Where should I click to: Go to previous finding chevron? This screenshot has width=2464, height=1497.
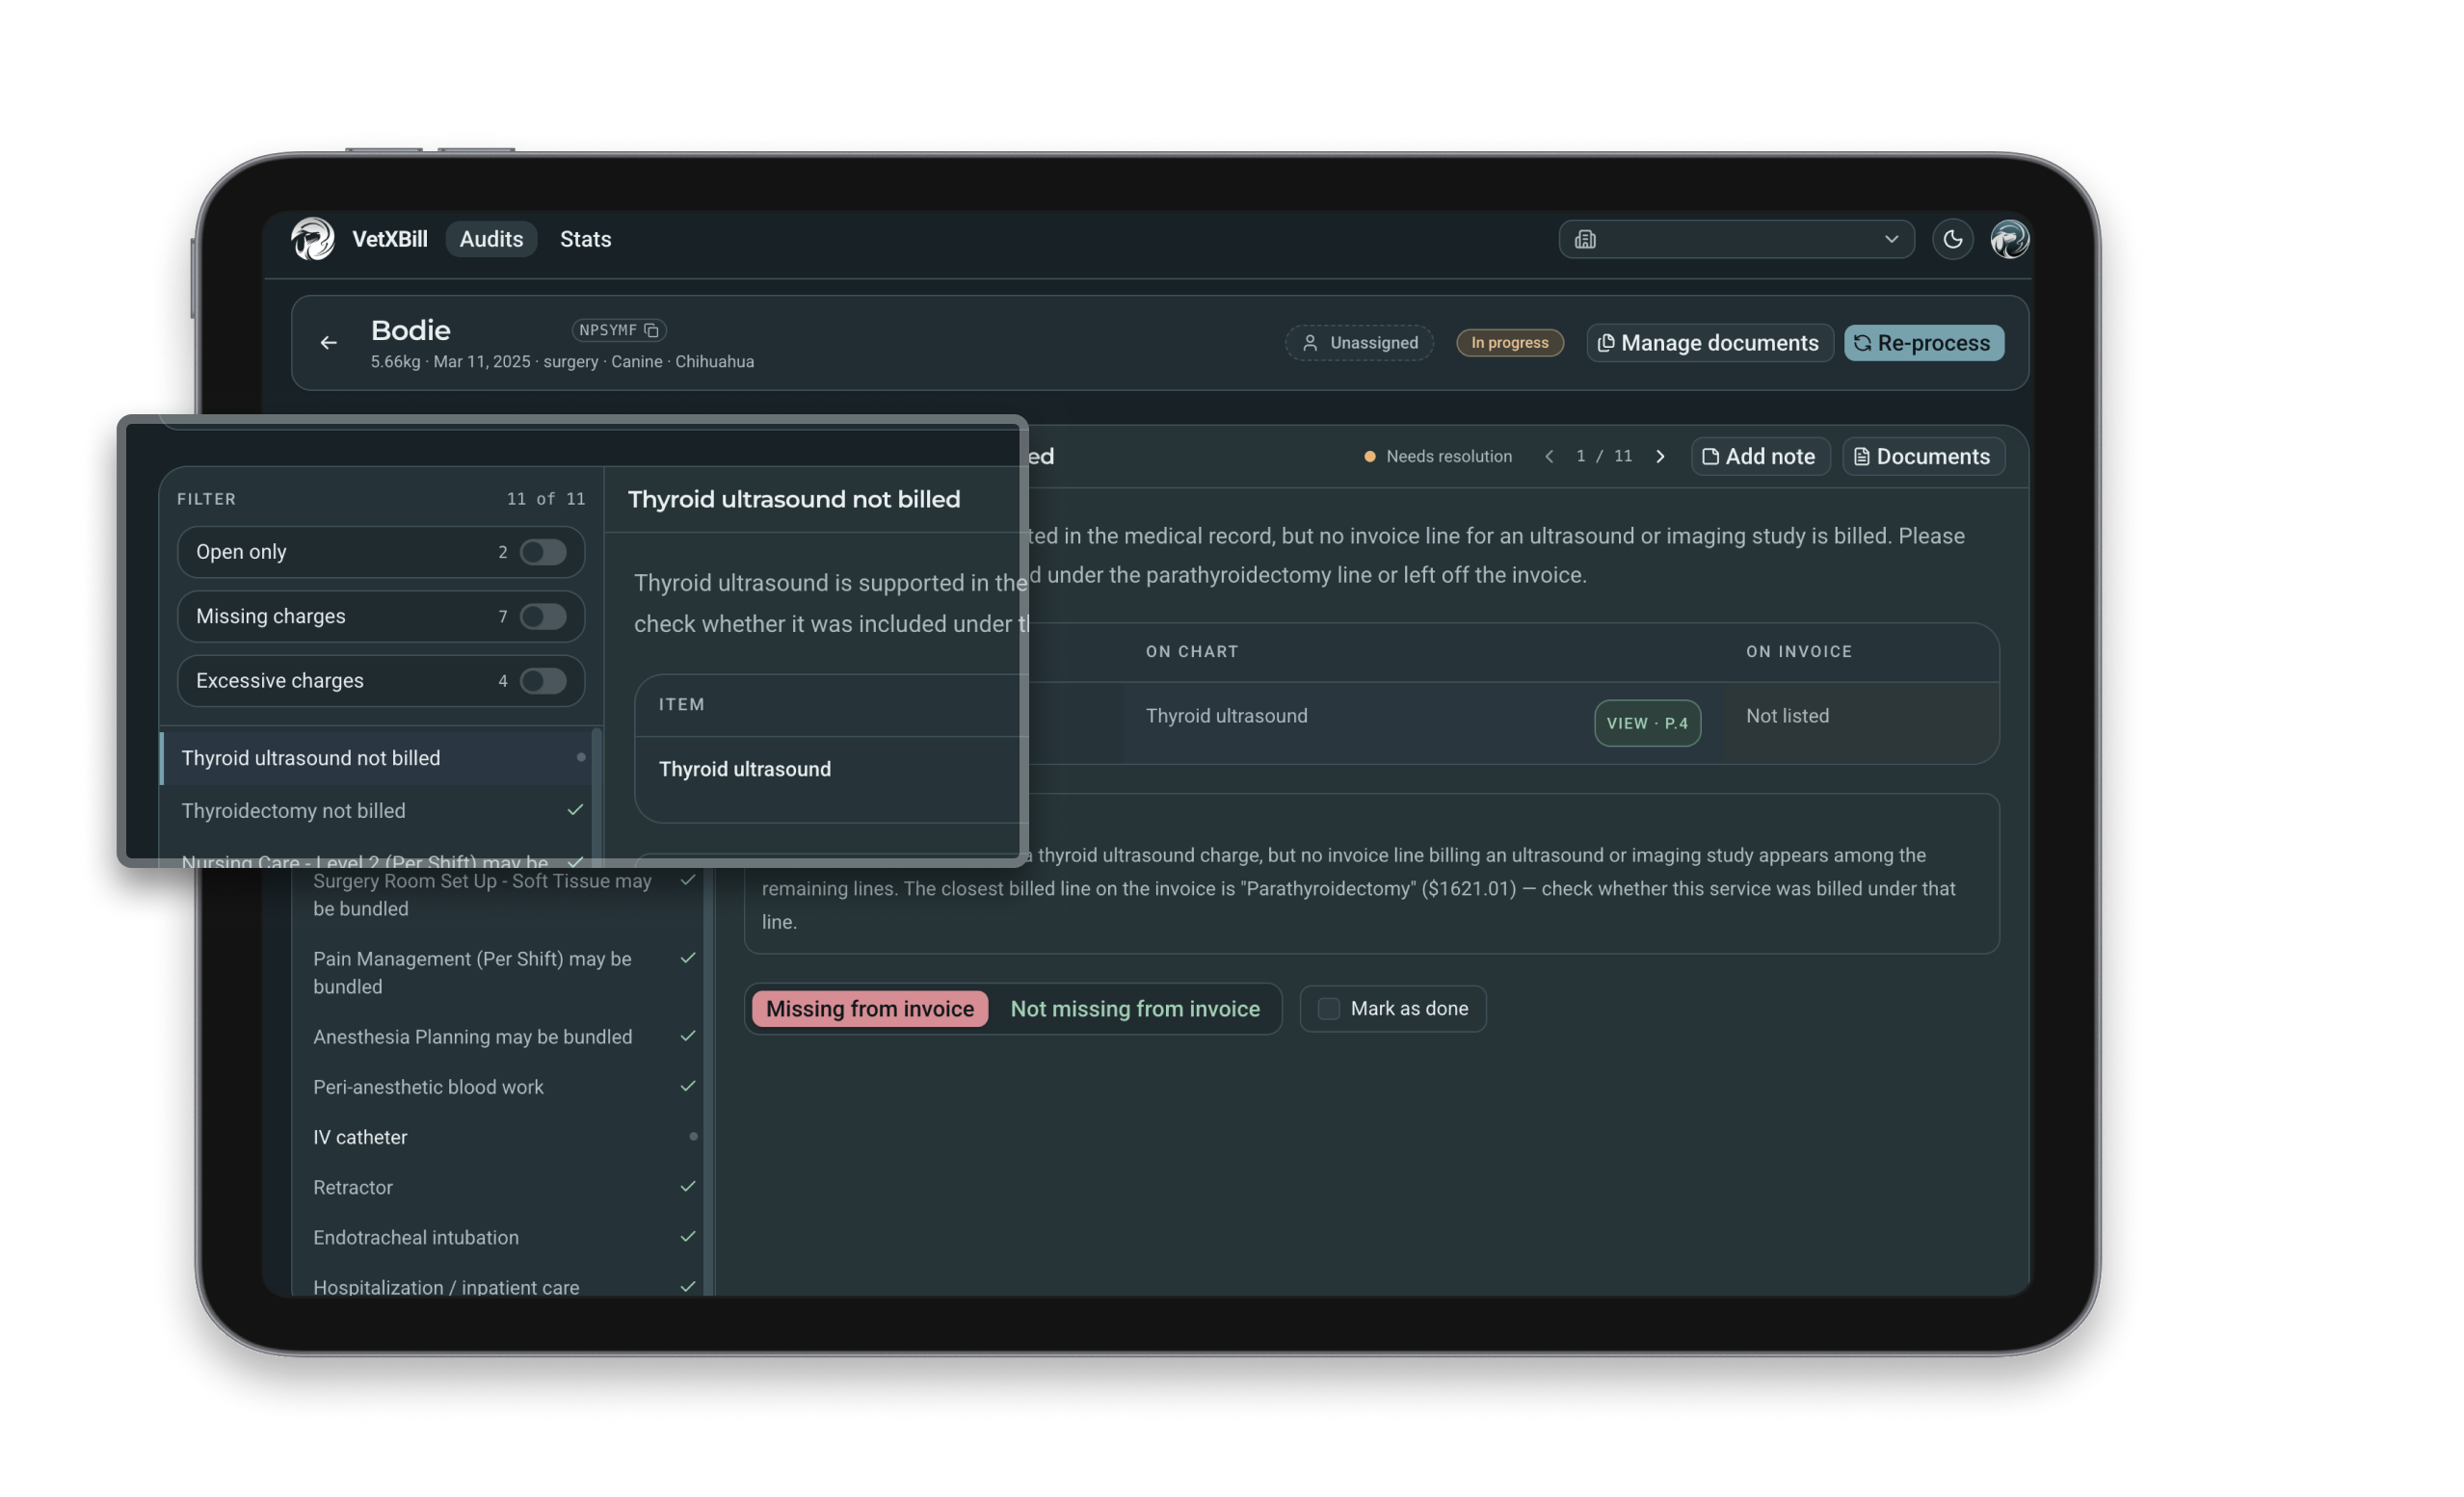(x=1549, y=456)
